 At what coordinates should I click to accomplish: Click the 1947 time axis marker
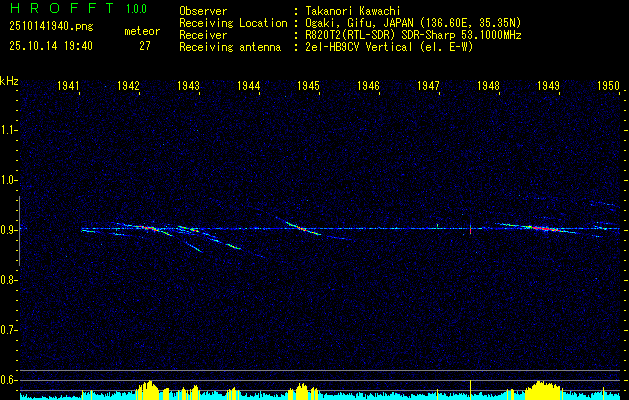pyautogui.click(x=428, y=85)
